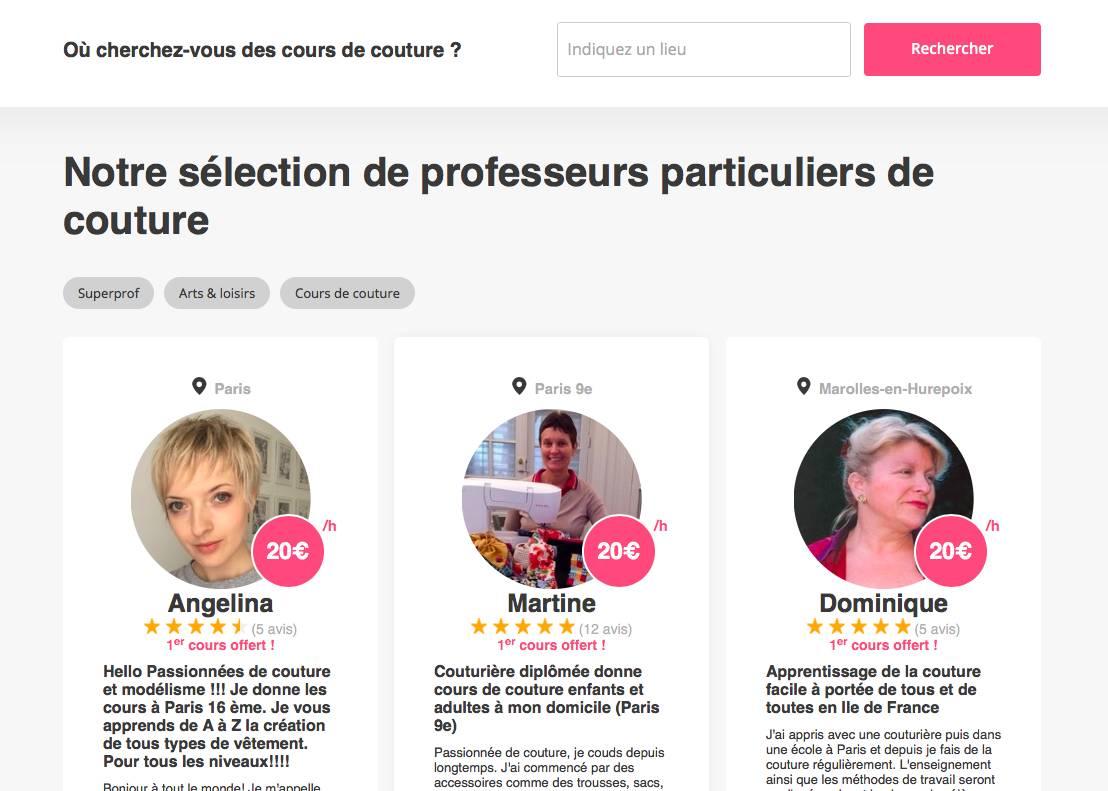Open Martine's profile photo
Screen dimensions: 1108x791
(x=552, y=499)
